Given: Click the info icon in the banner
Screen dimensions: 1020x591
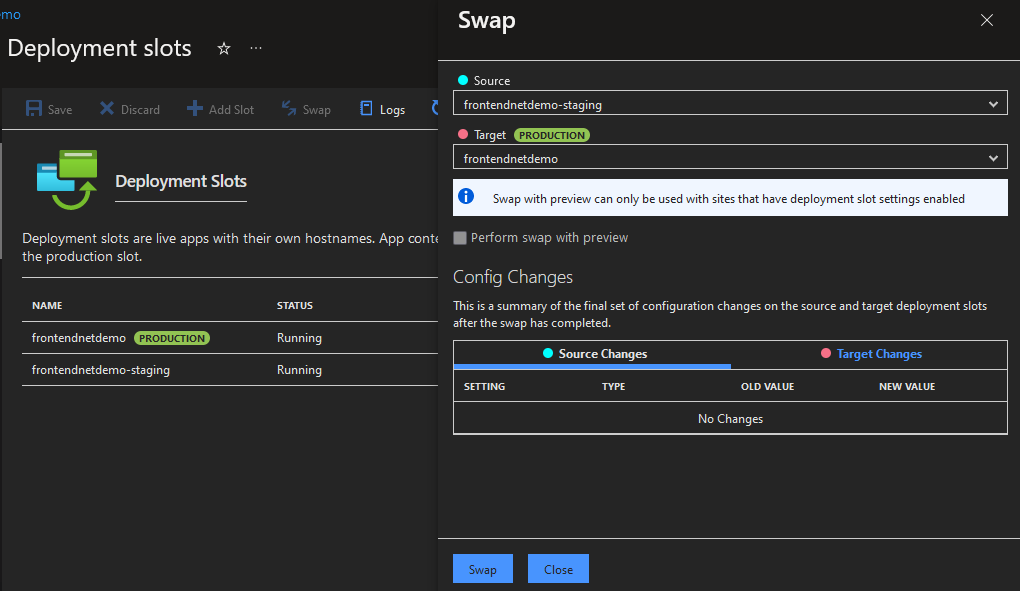Looking at the screenshot, I should [465, 197].
